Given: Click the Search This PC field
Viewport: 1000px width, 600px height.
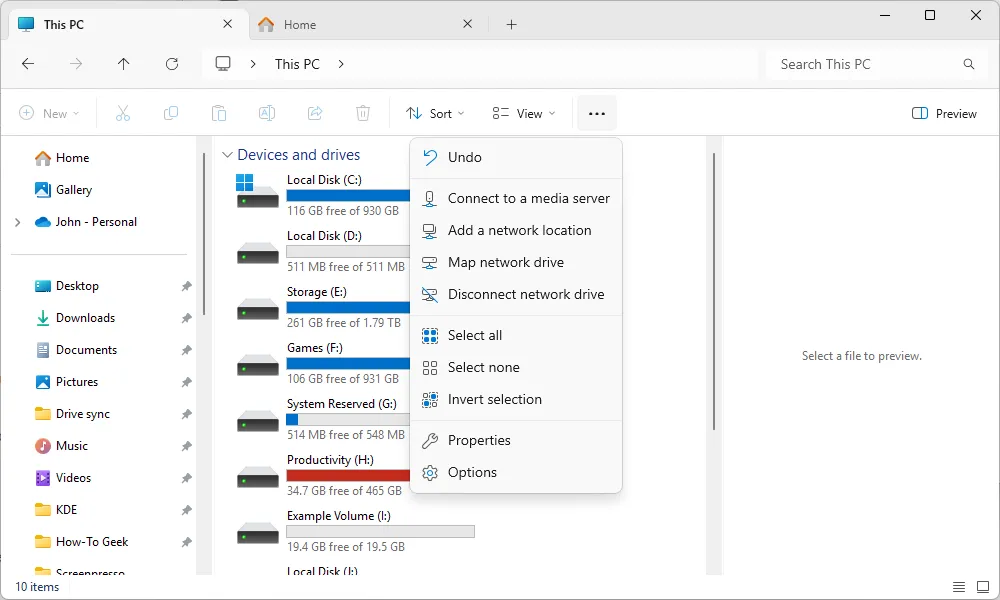Looking at the screenshot, I should [x=876, y=64].
